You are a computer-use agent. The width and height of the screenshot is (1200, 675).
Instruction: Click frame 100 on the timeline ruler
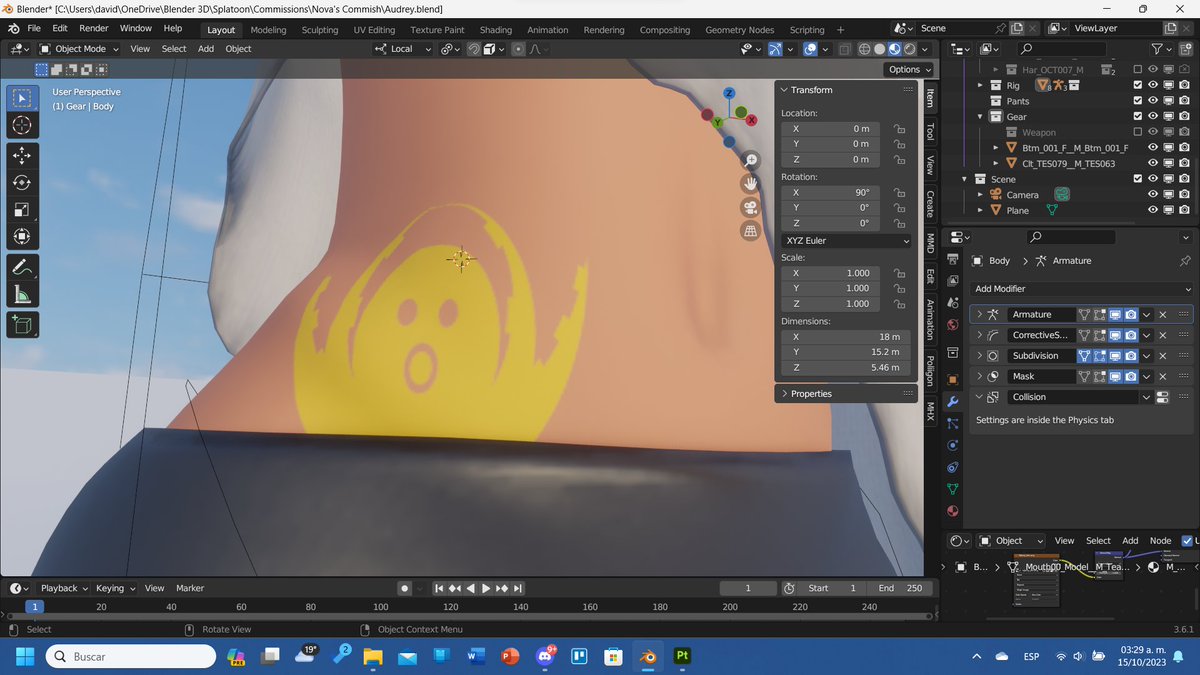tap(380, 606)
